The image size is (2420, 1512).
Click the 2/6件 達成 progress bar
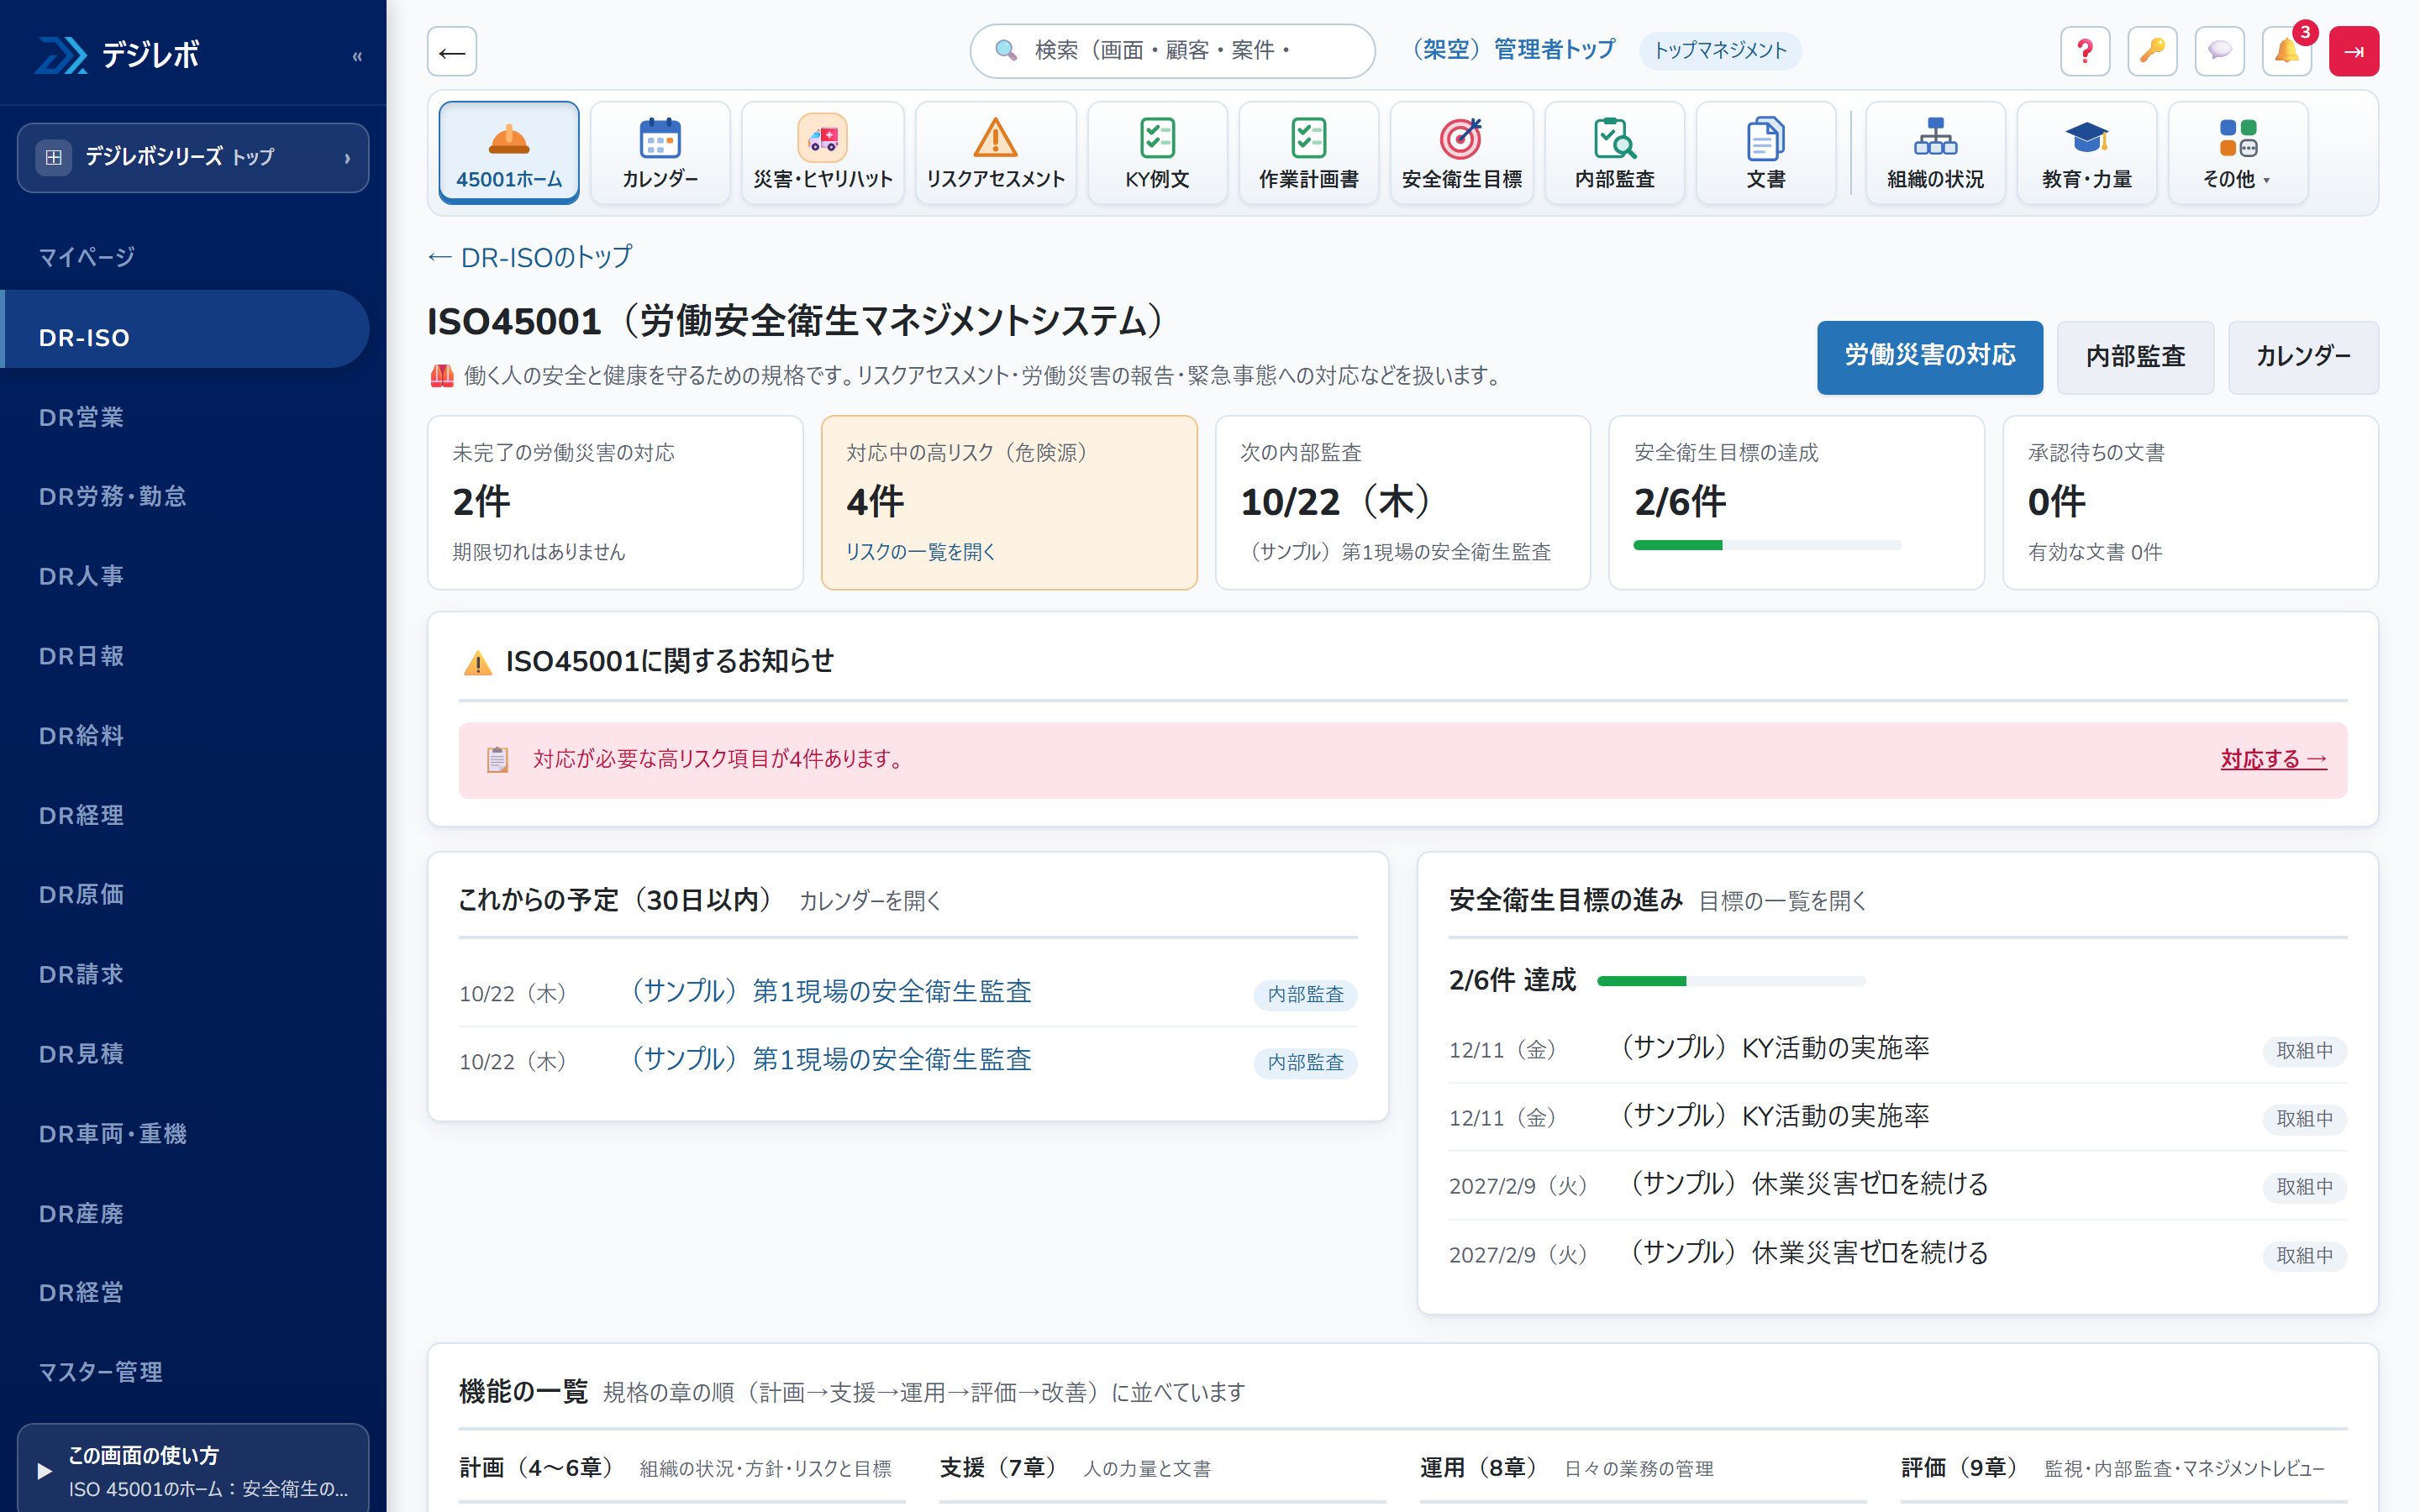pyautogui.click(x=1731, y=981)
